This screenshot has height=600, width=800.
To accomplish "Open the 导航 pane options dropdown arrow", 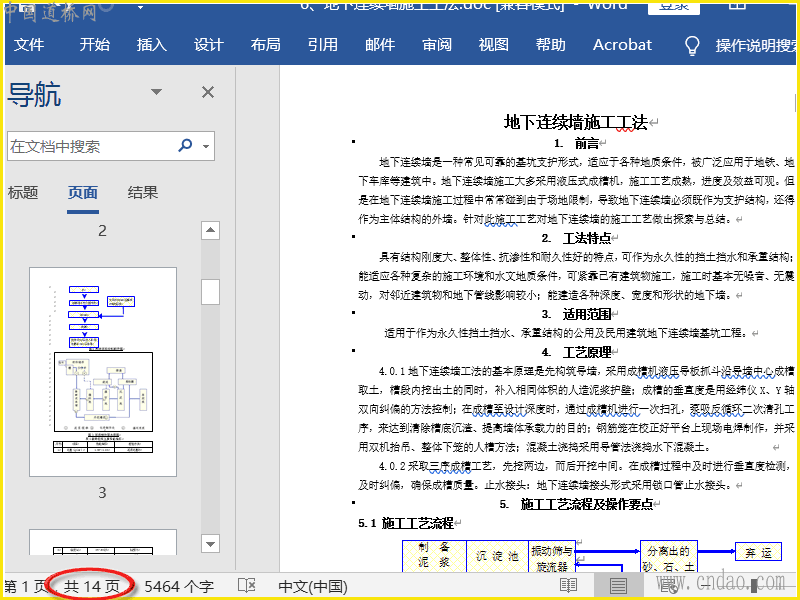I will coord(156,92).
